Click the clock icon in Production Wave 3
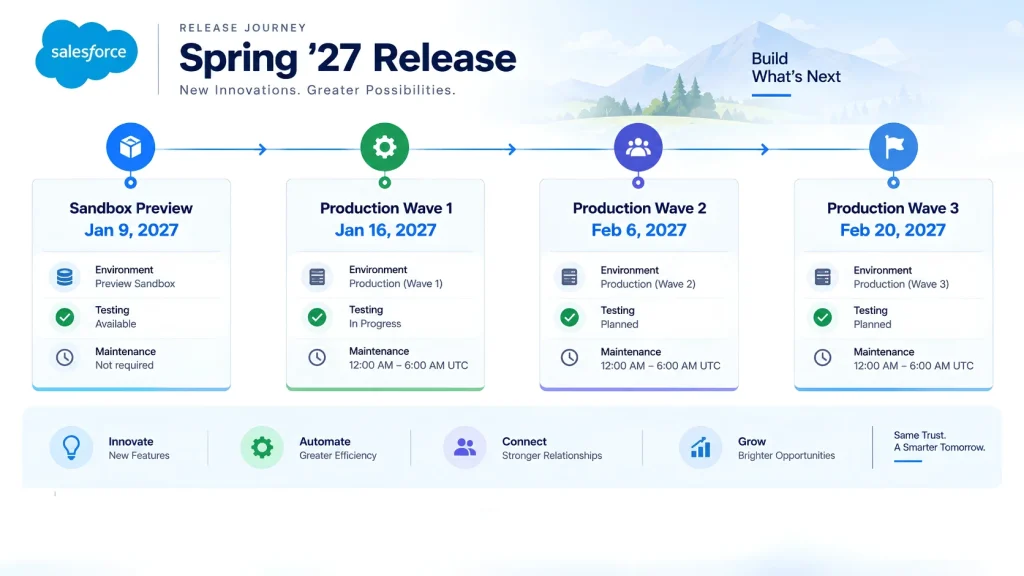The width and height of the screenshot is (1024, 576). [x=823, y=357]
